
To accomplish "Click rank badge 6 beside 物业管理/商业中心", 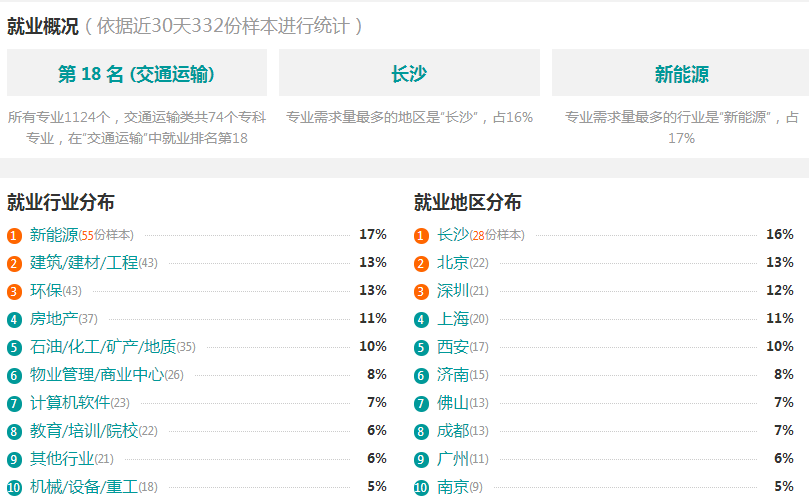I will pyautogui.click(x=14, y=375).
